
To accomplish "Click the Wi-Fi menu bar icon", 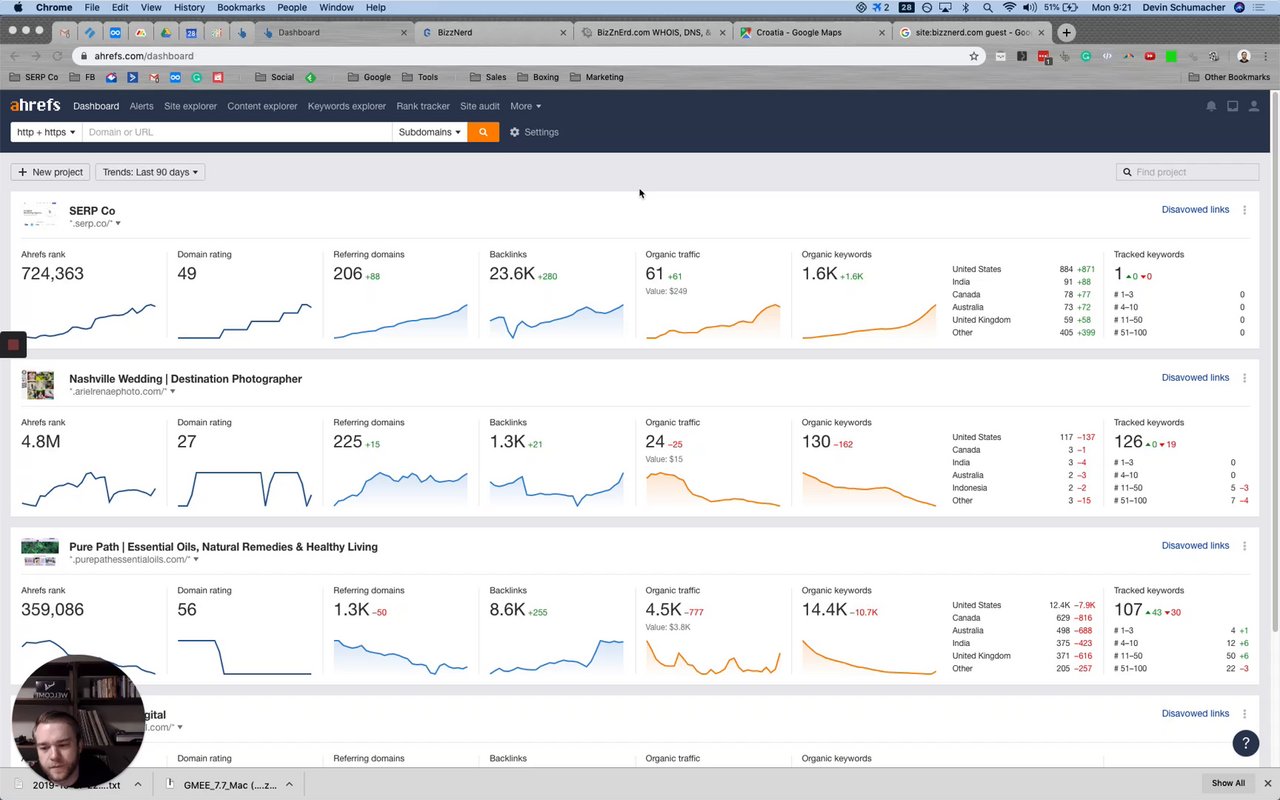I will 1009,7.
